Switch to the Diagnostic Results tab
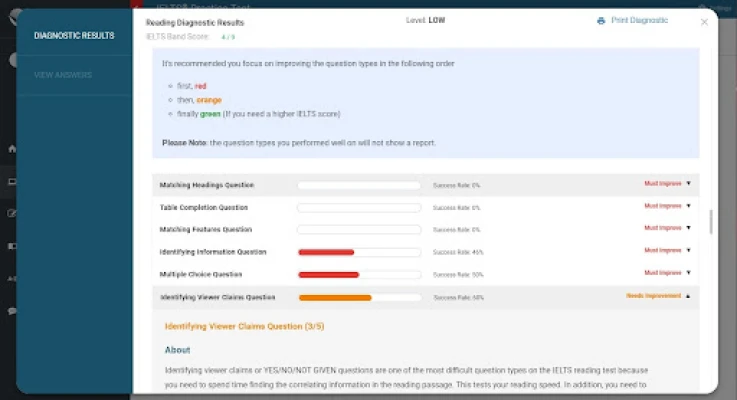 (74, 36)
